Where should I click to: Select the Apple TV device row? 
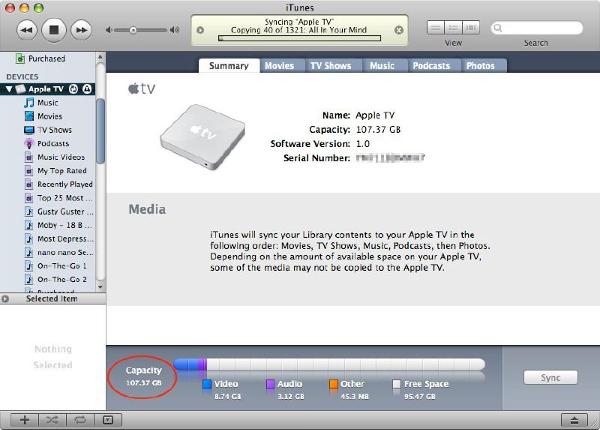[x=47, y=89]
